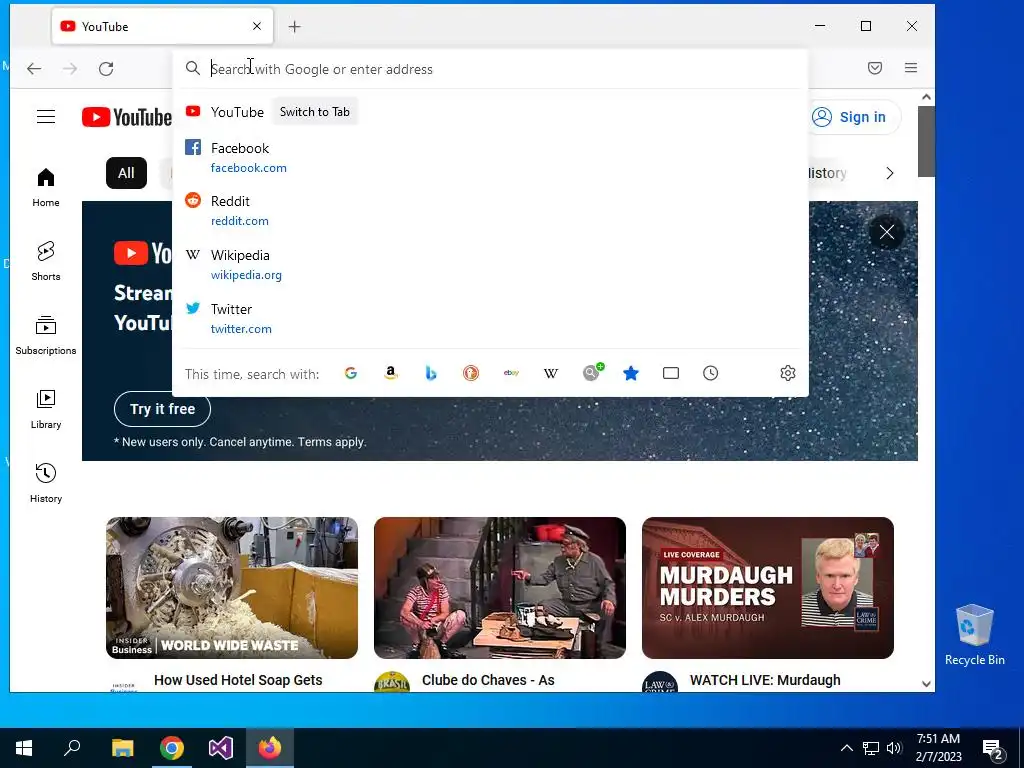Go to YouTube Home sidebar icon
The width and height of the screenshot is (1024, 768).
[x=46, y=187]
